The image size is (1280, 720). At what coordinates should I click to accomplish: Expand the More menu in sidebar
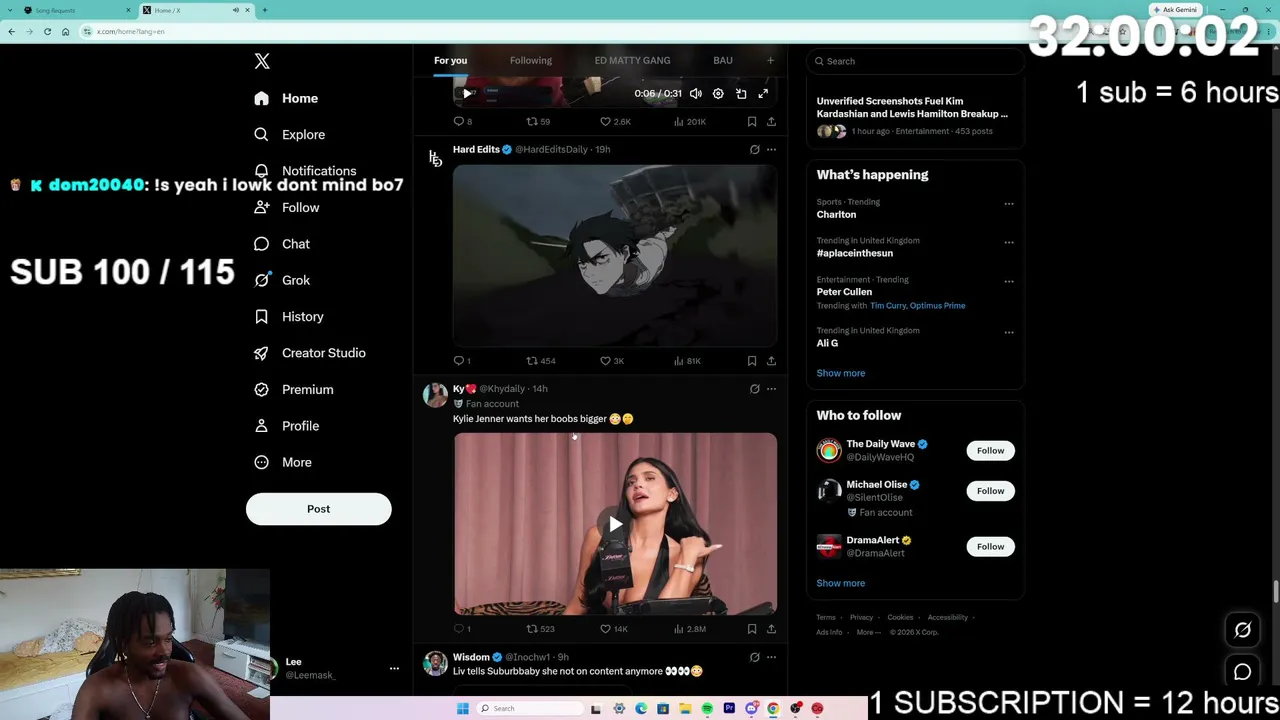283,462
